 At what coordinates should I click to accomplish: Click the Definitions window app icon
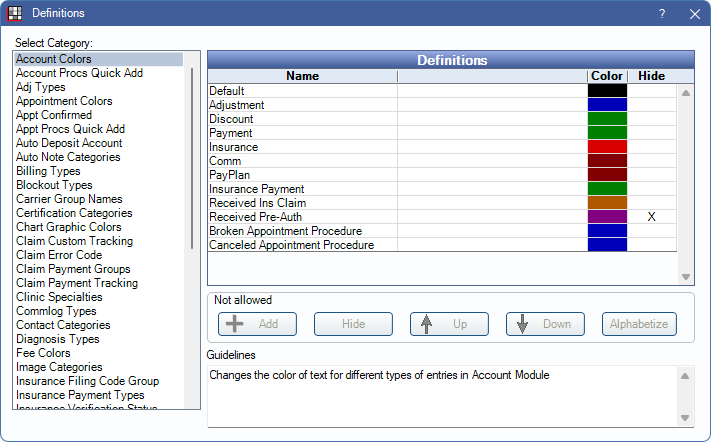pos(14,13)
